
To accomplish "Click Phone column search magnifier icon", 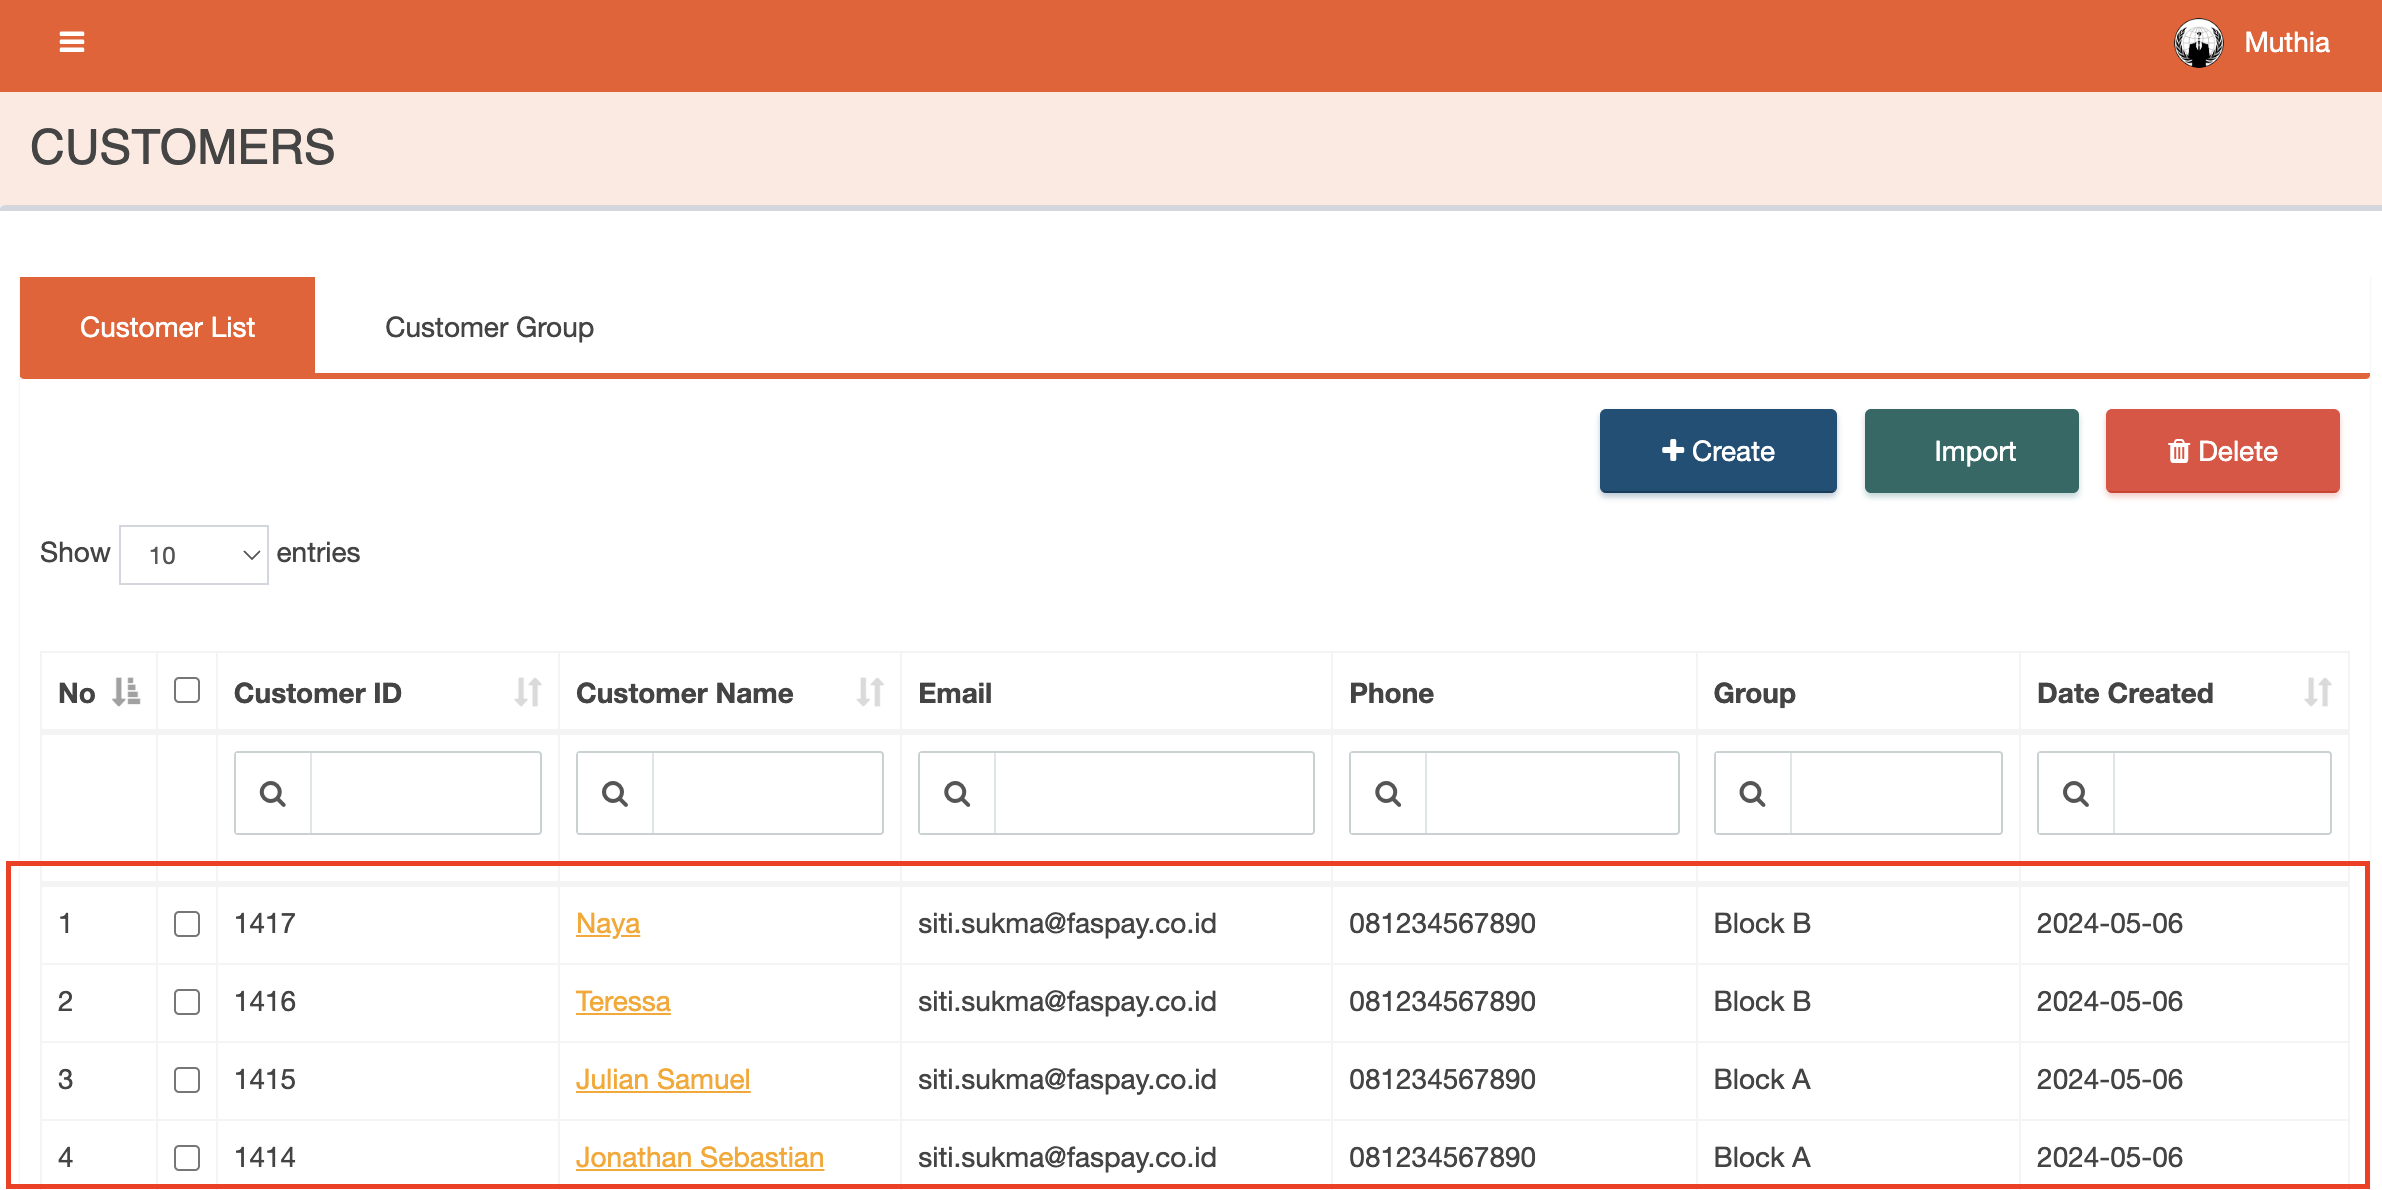I will click(1388, 794).
